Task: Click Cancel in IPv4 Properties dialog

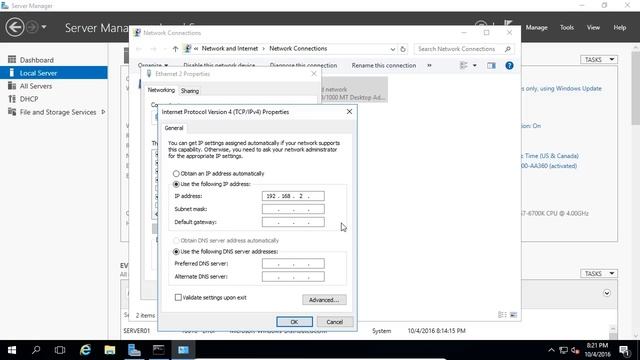Action: pos(335,322)
